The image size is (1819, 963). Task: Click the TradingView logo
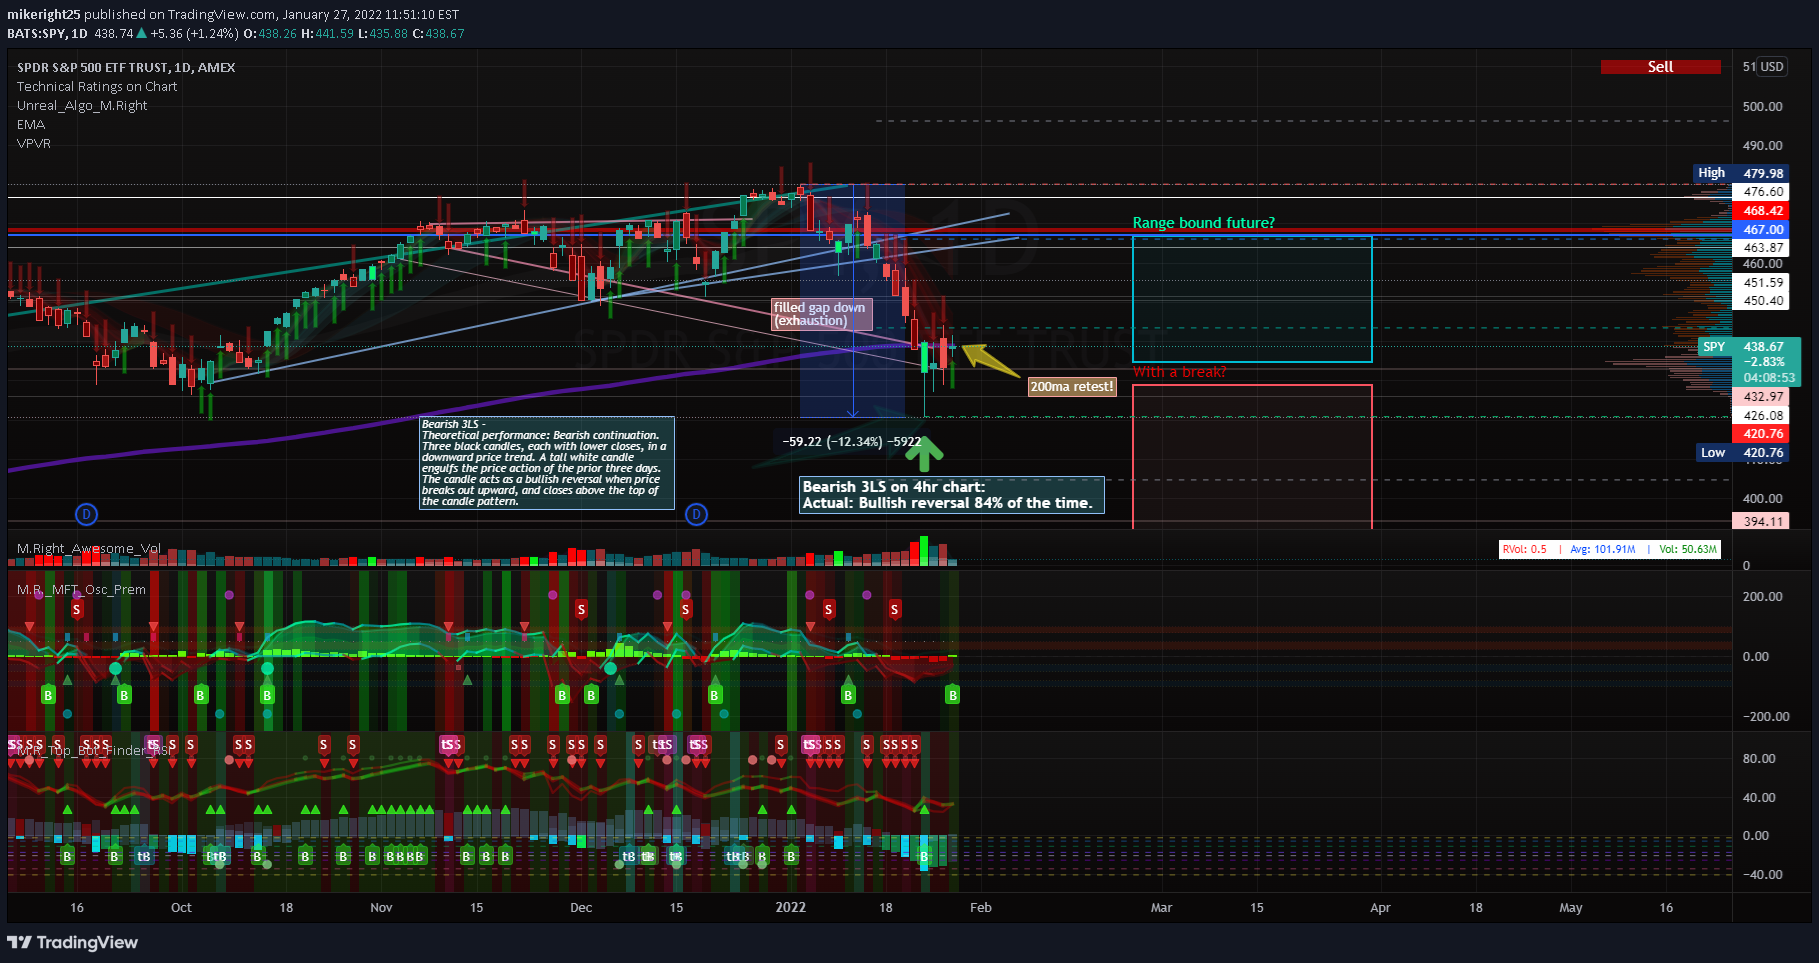72,942
